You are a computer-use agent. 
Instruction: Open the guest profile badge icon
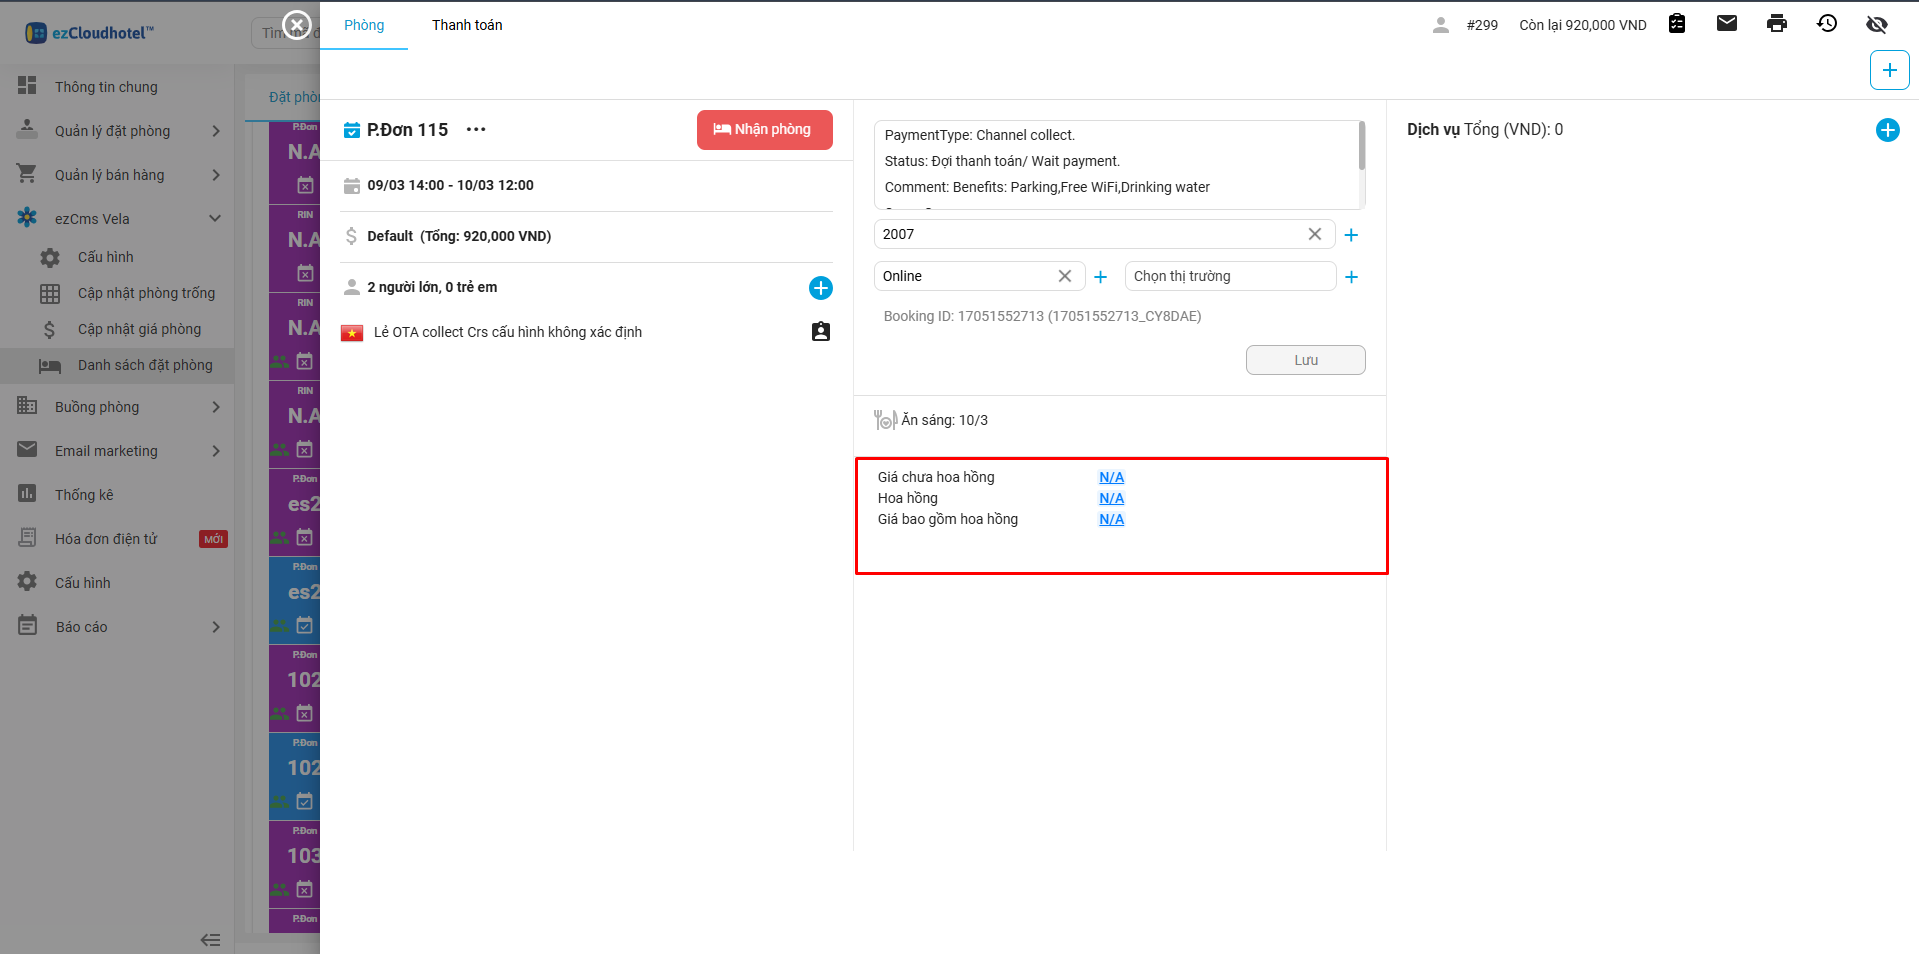[820, 332]
